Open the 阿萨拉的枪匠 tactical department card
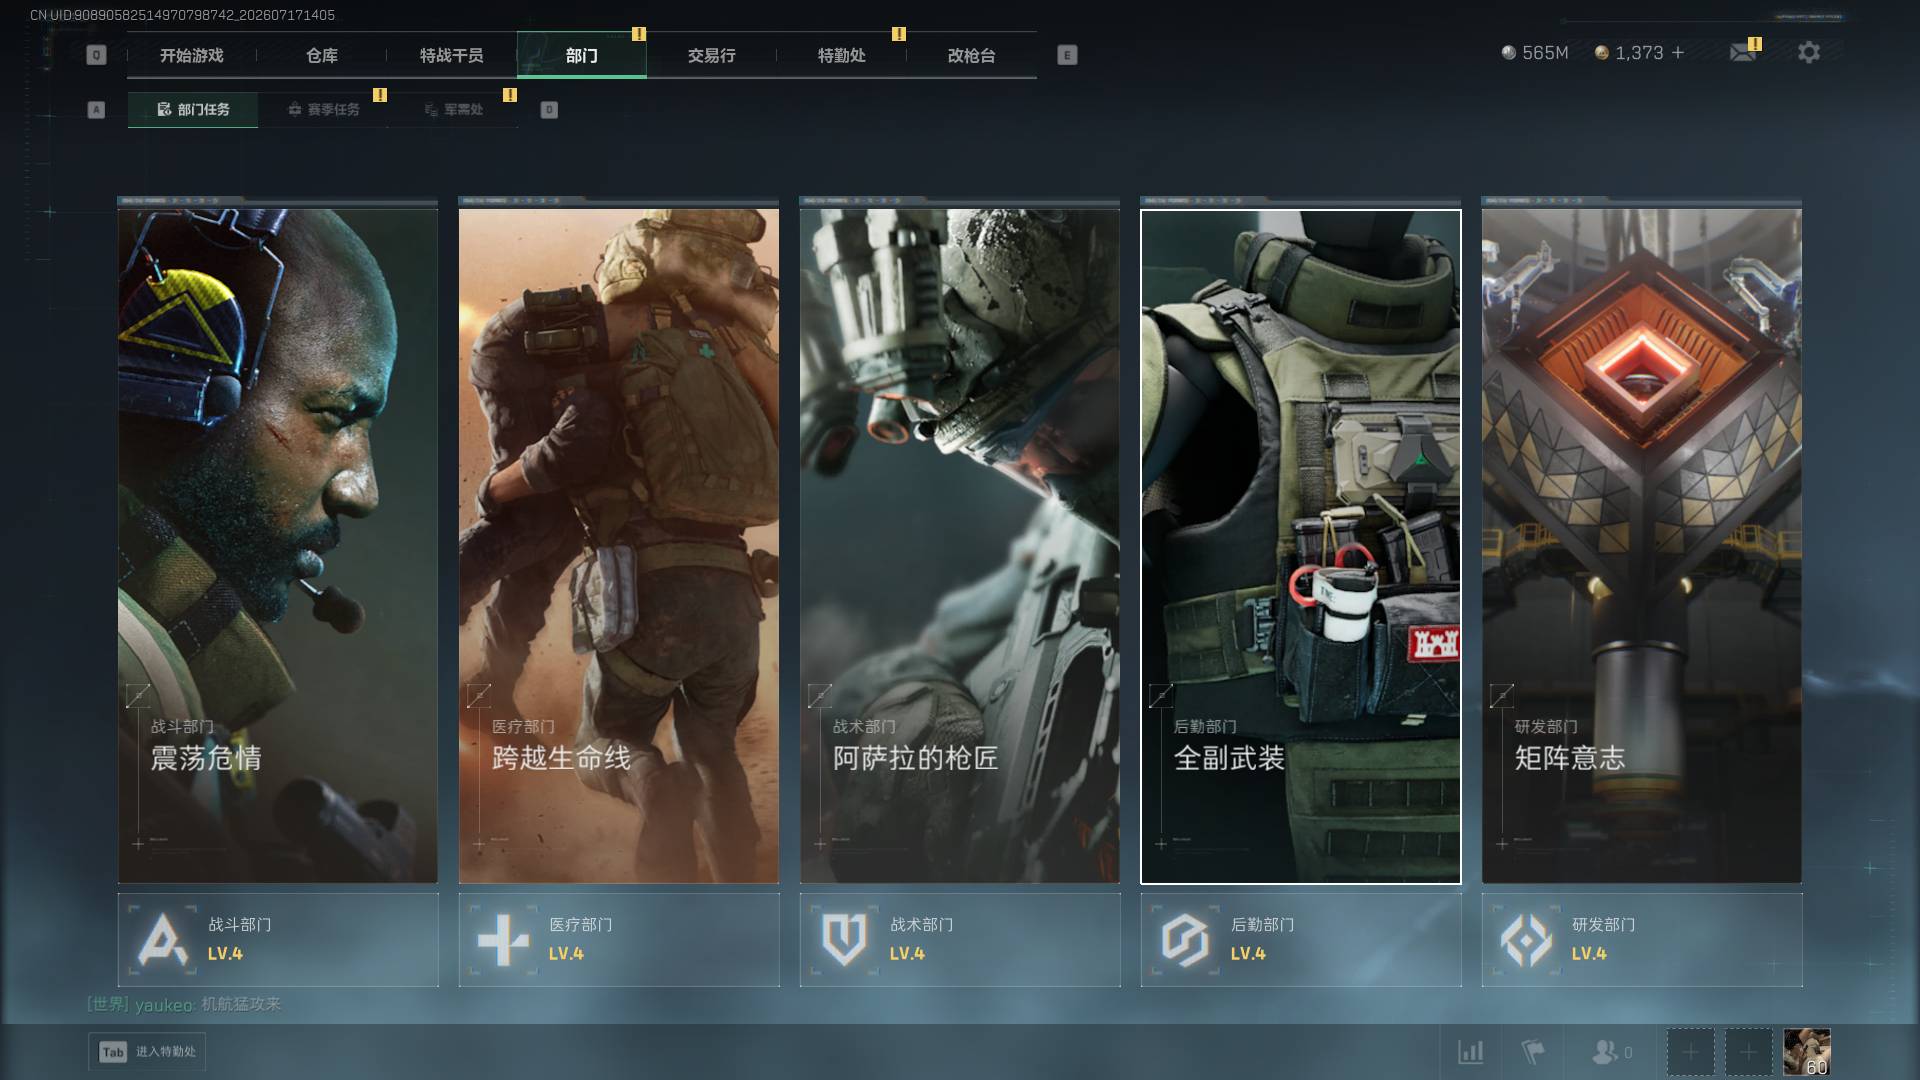 [x=960, y=546]
